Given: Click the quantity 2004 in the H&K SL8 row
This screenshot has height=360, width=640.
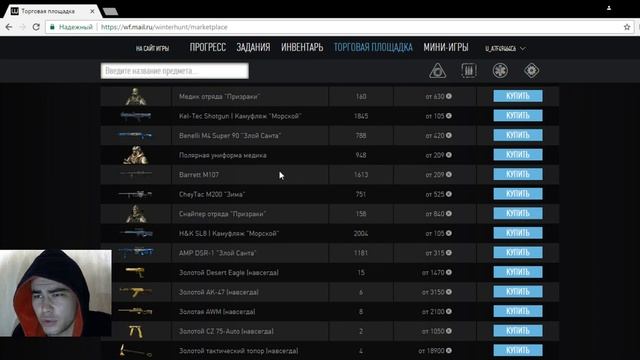Looking at the screenshot, I should pos(361,233).
